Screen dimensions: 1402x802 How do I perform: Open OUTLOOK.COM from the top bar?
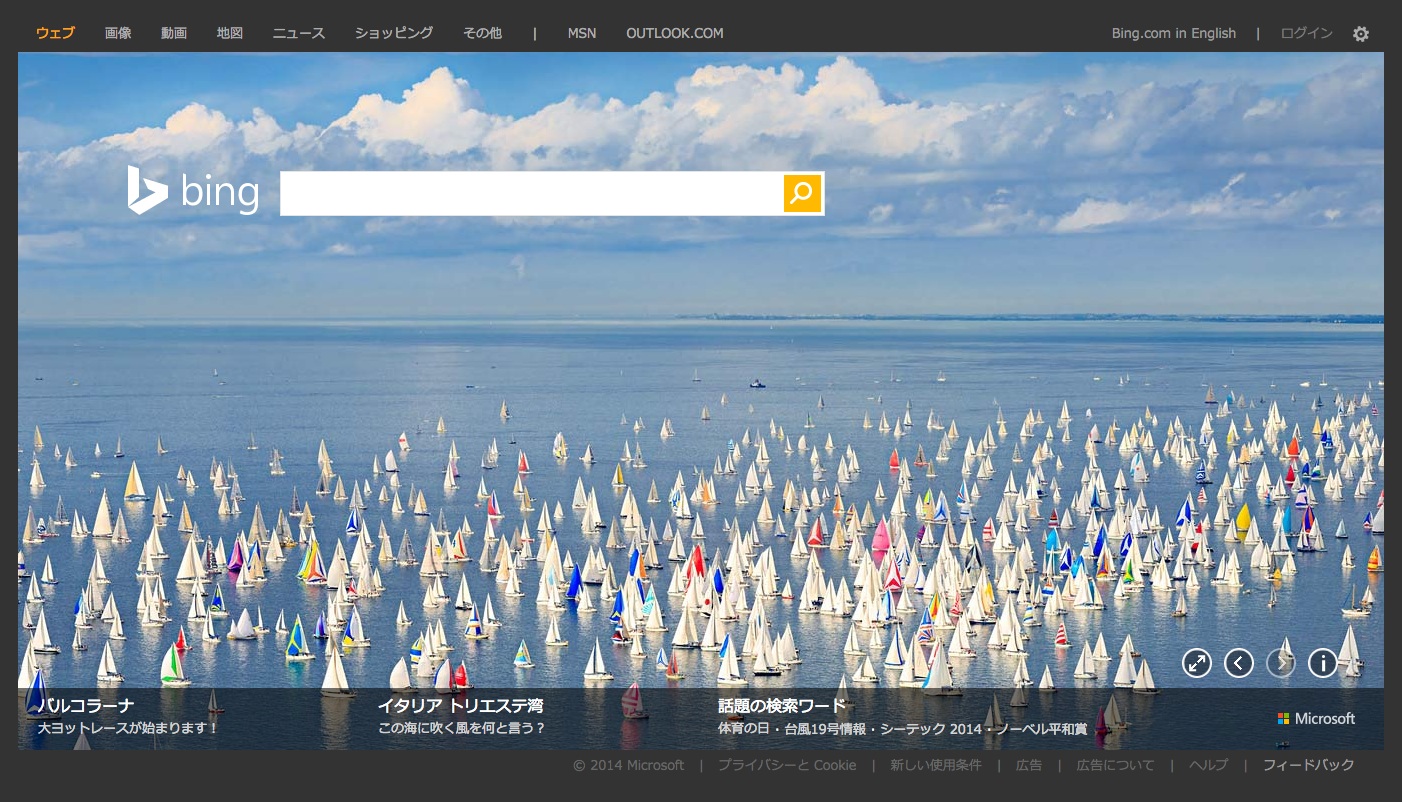[674, 33]
